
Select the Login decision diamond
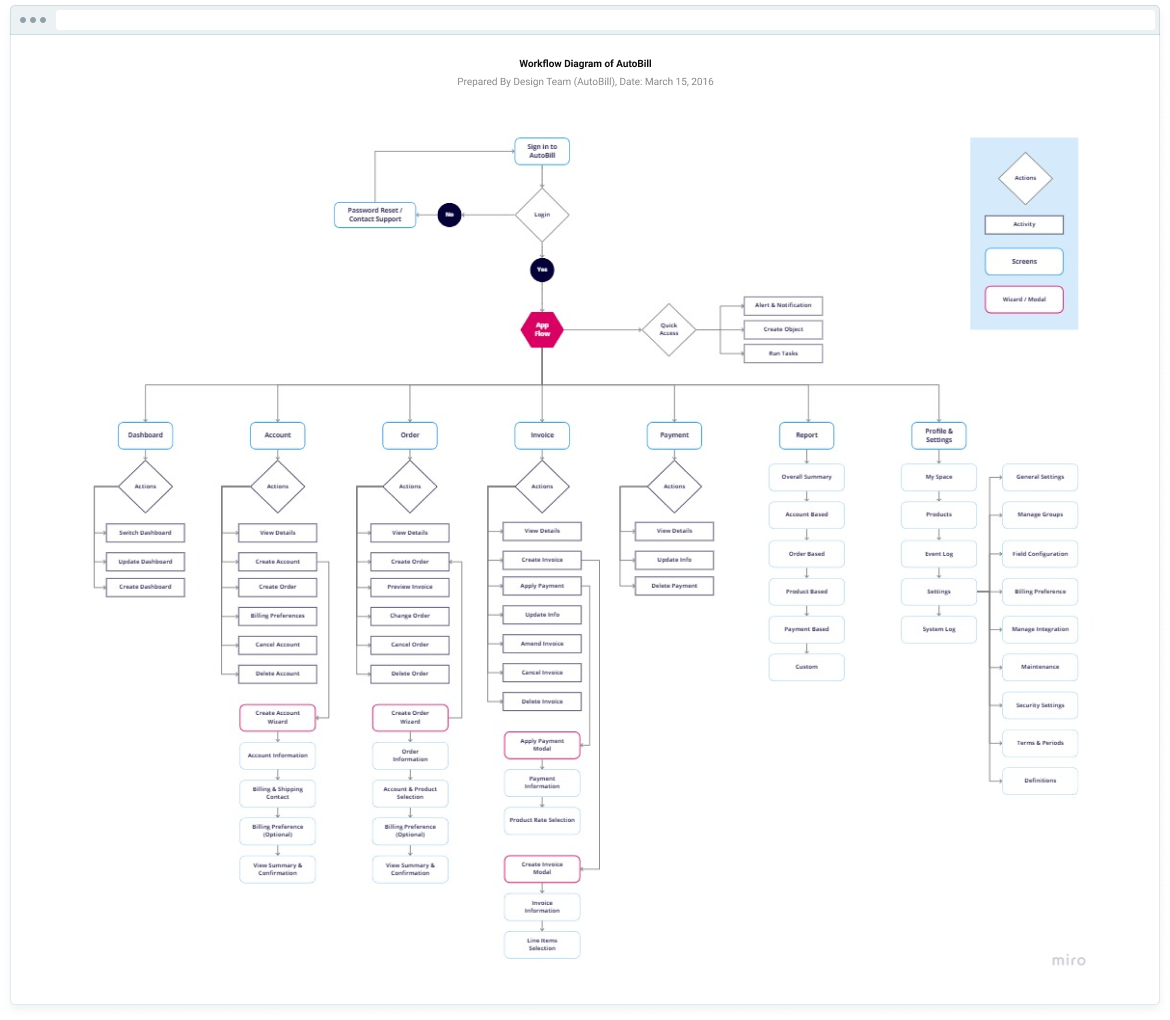[x=542, y=215]
